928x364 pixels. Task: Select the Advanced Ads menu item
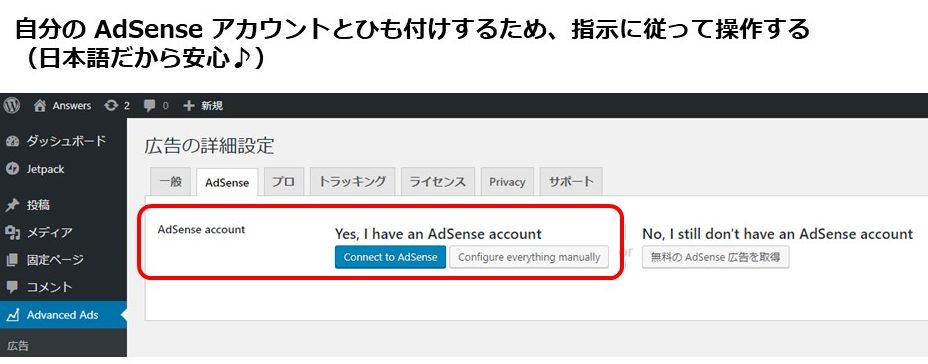pos(63,315)
